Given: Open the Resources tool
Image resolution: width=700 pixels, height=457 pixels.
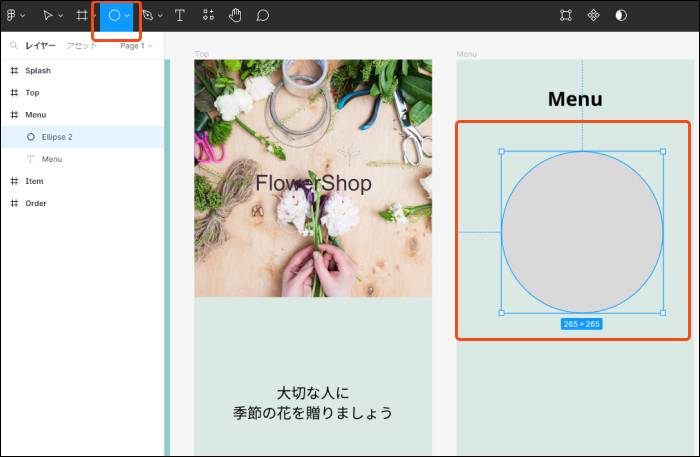Looking at the screenshot, I should (x=208, y=16).
